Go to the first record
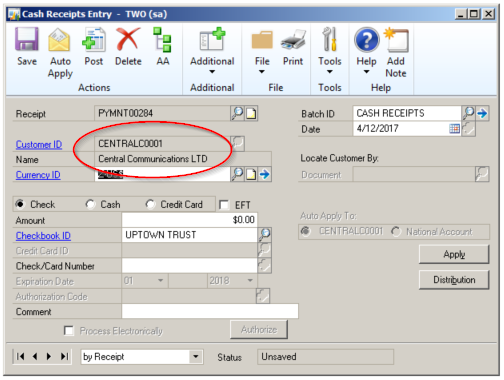The image size is (504, 380). tap(21, 356)
